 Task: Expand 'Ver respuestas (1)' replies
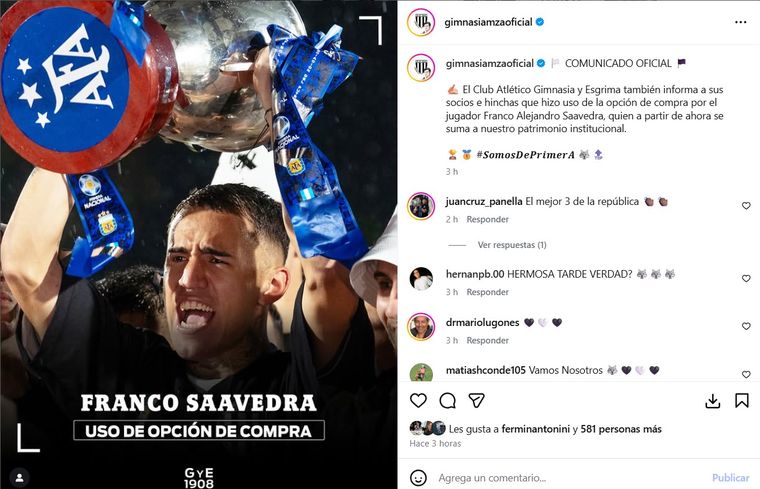click(512, 245)
